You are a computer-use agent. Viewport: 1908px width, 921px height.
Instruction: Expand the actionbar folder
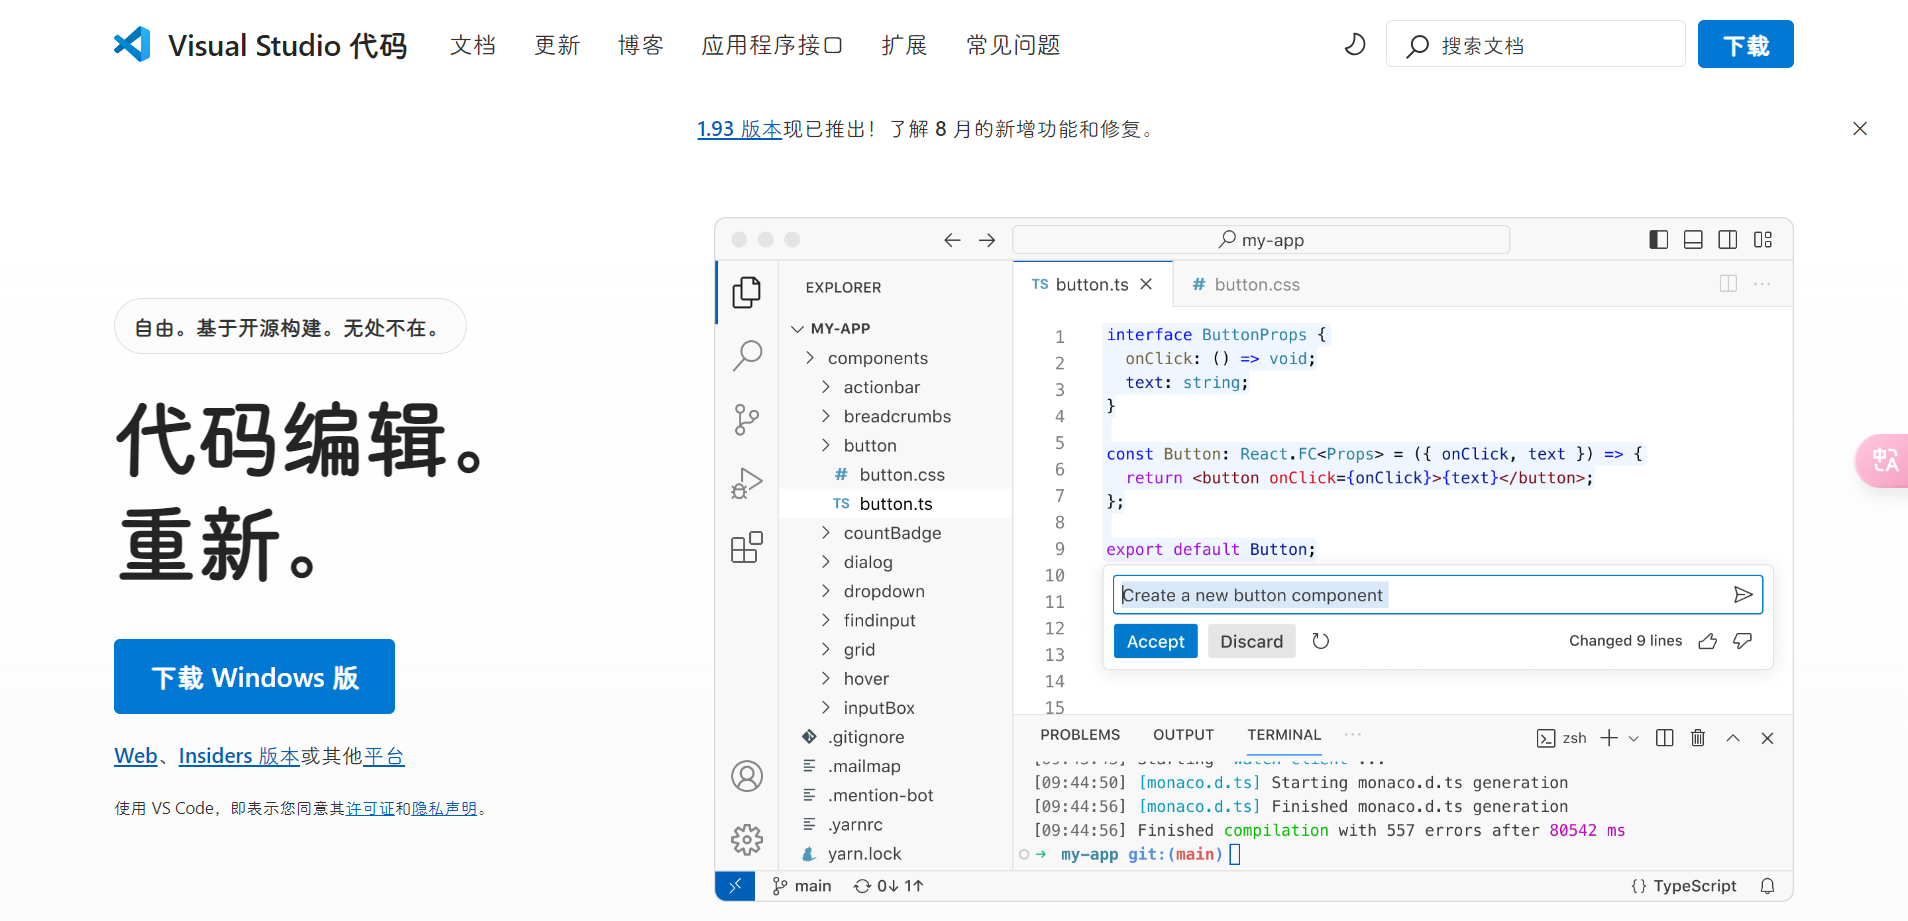click(826, 387)
